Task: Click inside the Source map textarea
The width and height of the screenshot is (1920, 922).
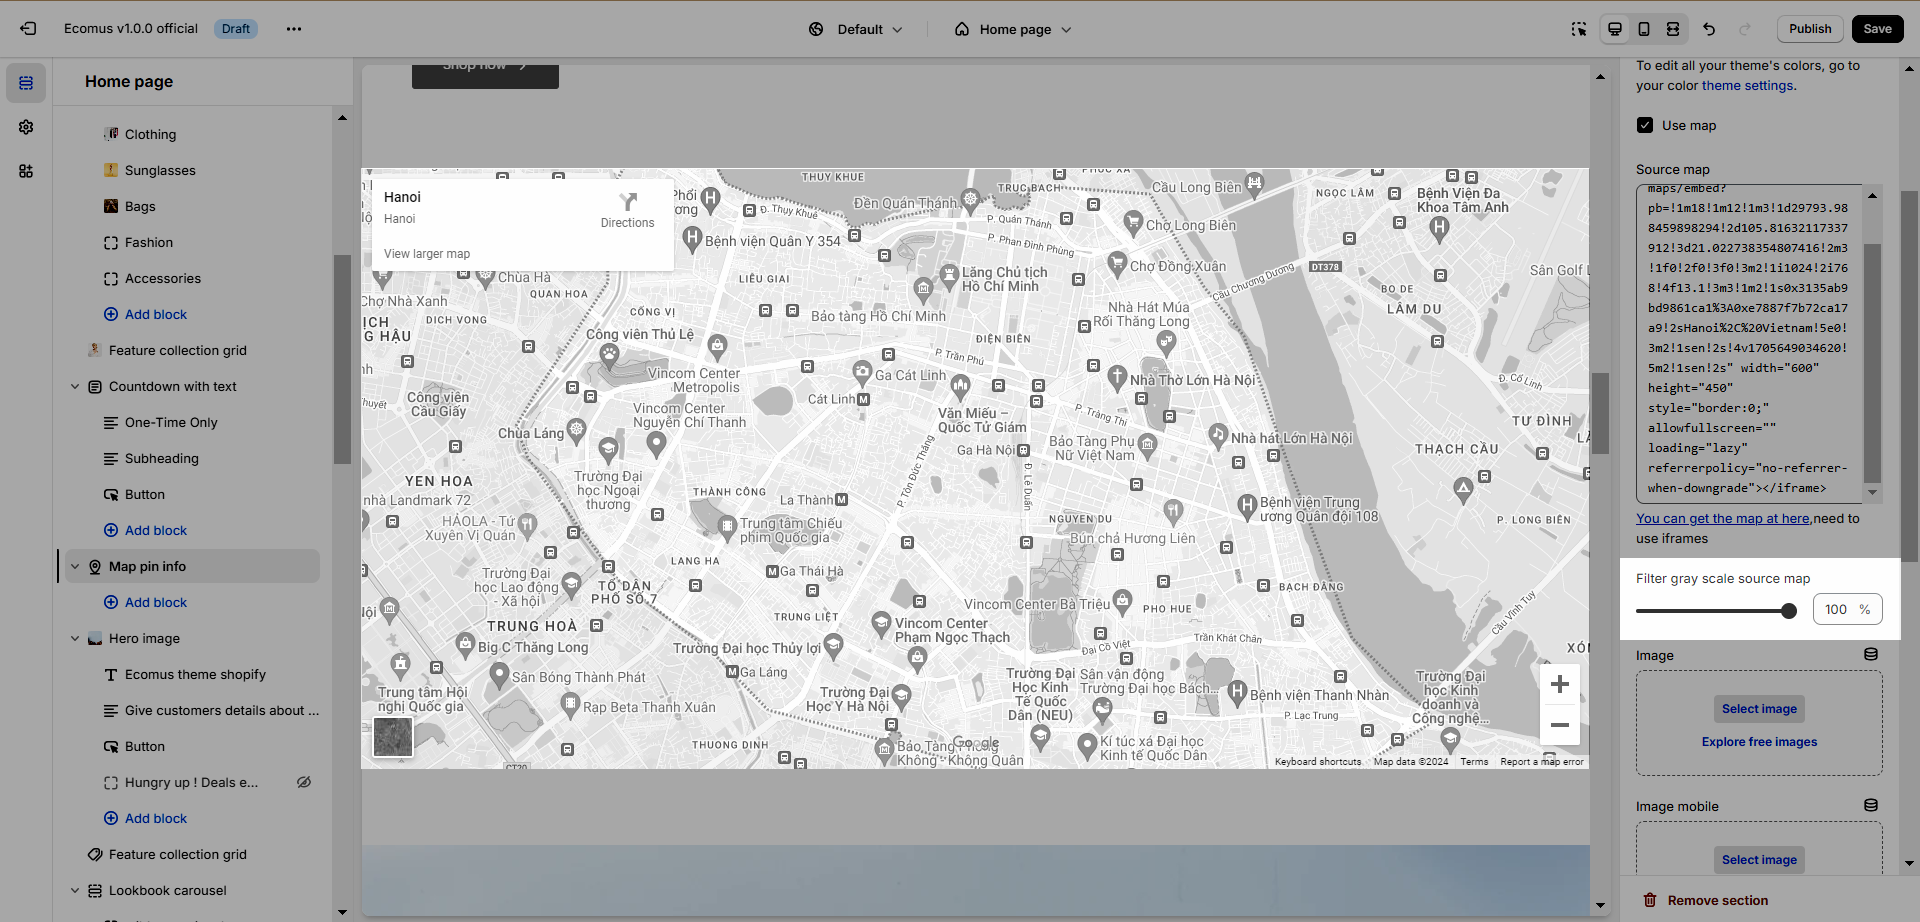Action: [1750, 343]
